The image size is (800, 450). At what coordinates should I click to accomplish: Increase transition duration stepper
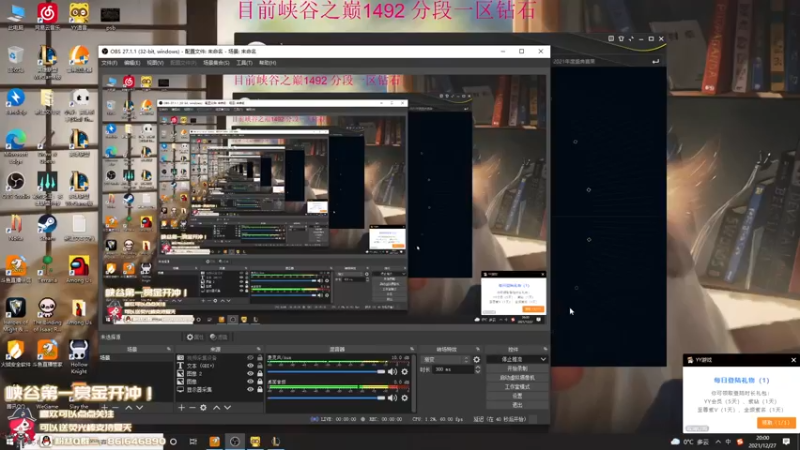click(478, 367)
